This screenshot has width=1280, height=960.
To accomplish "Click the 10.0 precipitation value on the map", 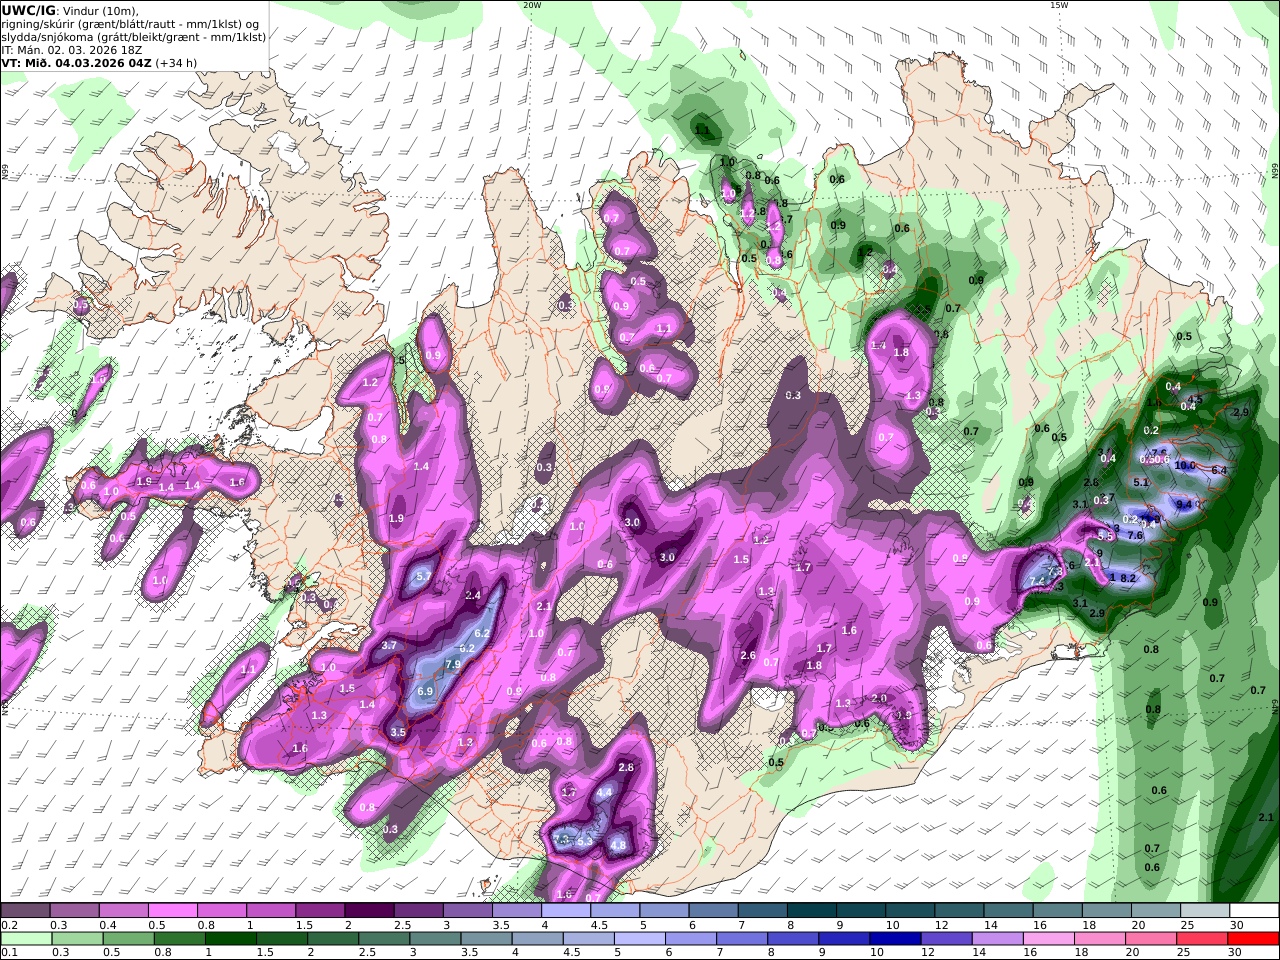I will pos(1185,465).
